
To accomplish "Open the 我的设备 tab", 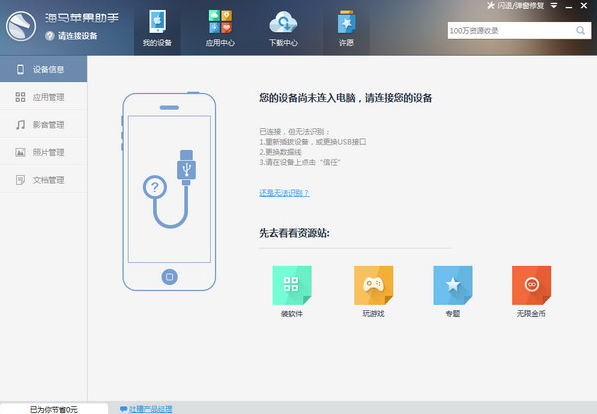I will pyautogui.click(x=157, y=29).
